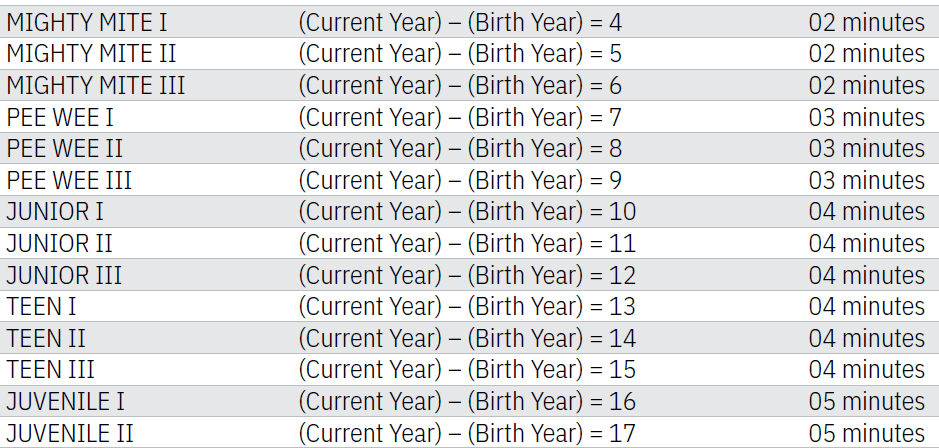
Task: Select the age formula equal to 10
Action: (x=467, y=212)
